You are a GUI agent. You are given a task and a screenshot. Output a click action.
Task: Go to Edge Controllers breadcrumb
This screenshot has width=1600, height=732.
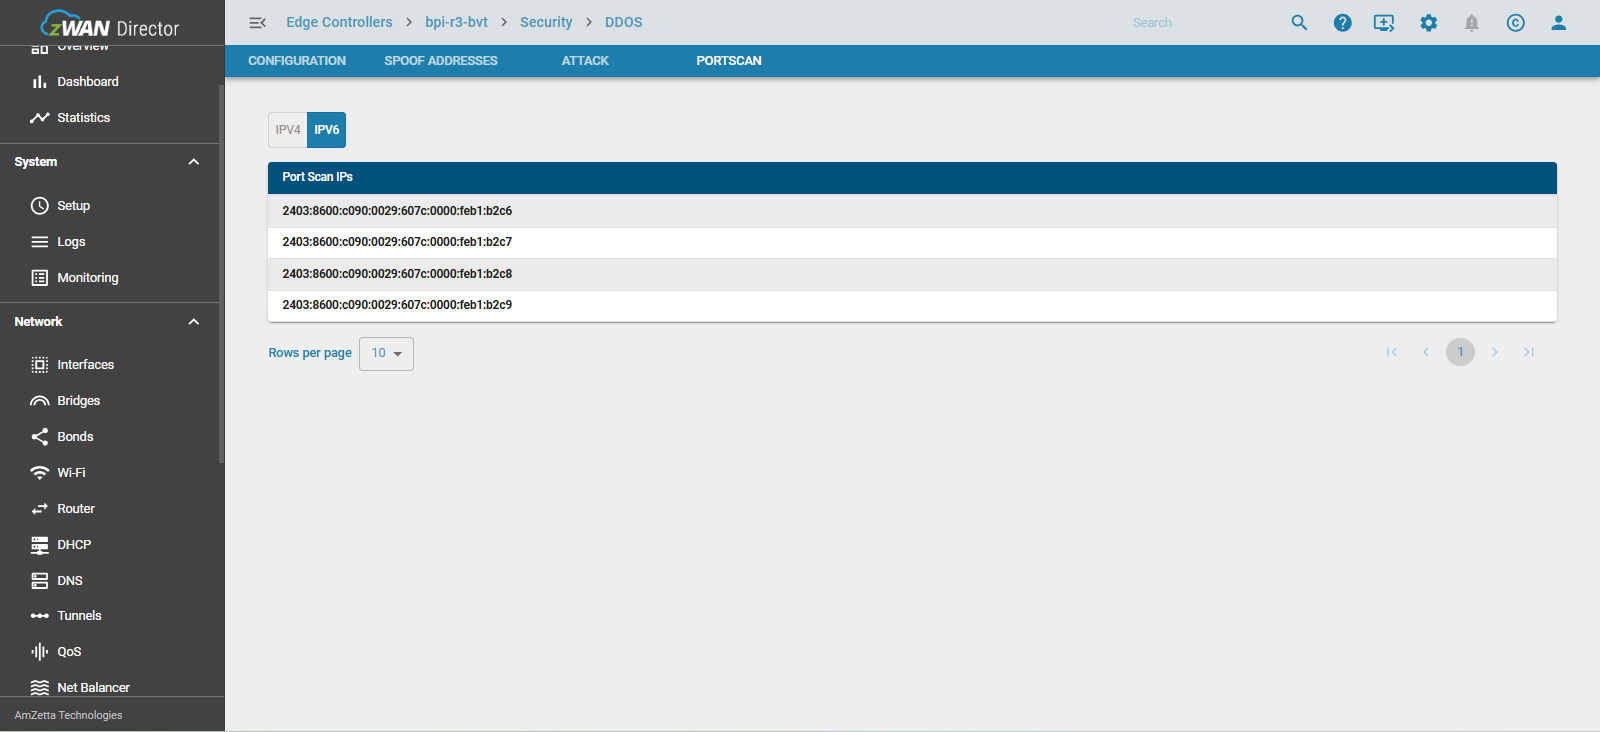tap(339, 22)
